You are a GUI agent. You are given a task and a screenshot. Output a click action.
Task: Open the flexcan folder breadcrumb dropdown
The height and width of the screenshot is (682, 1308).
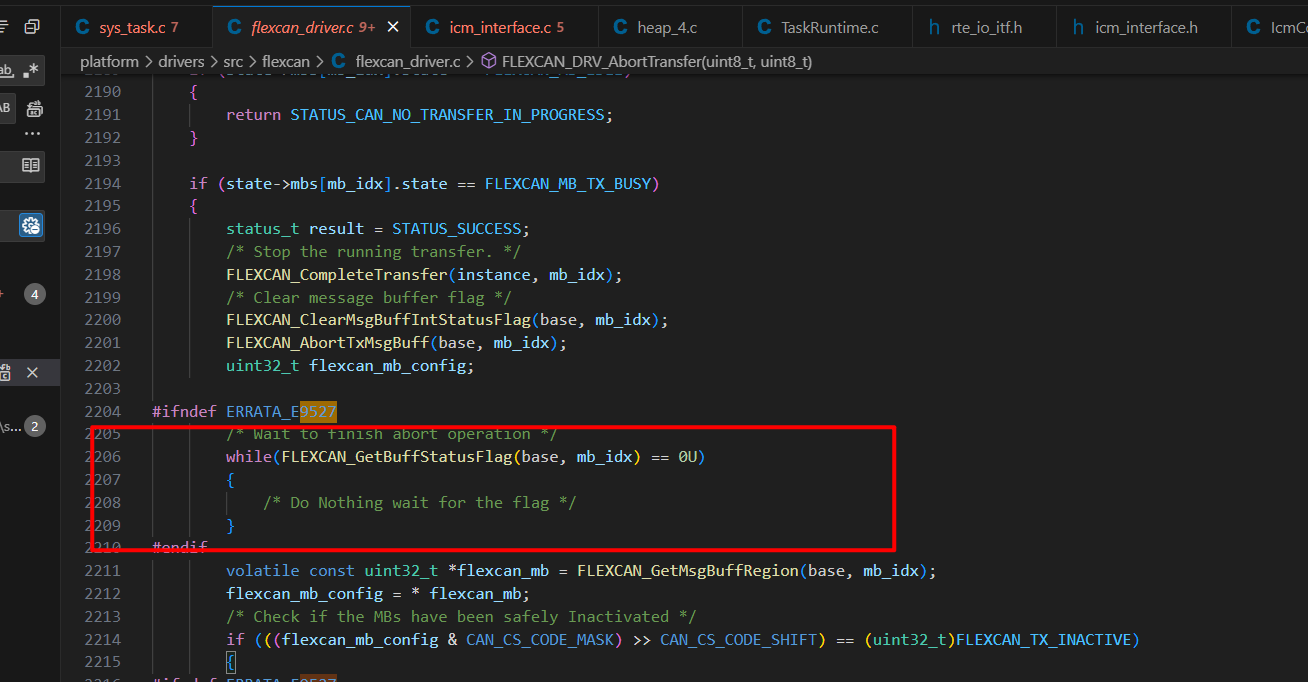[286, 62]
